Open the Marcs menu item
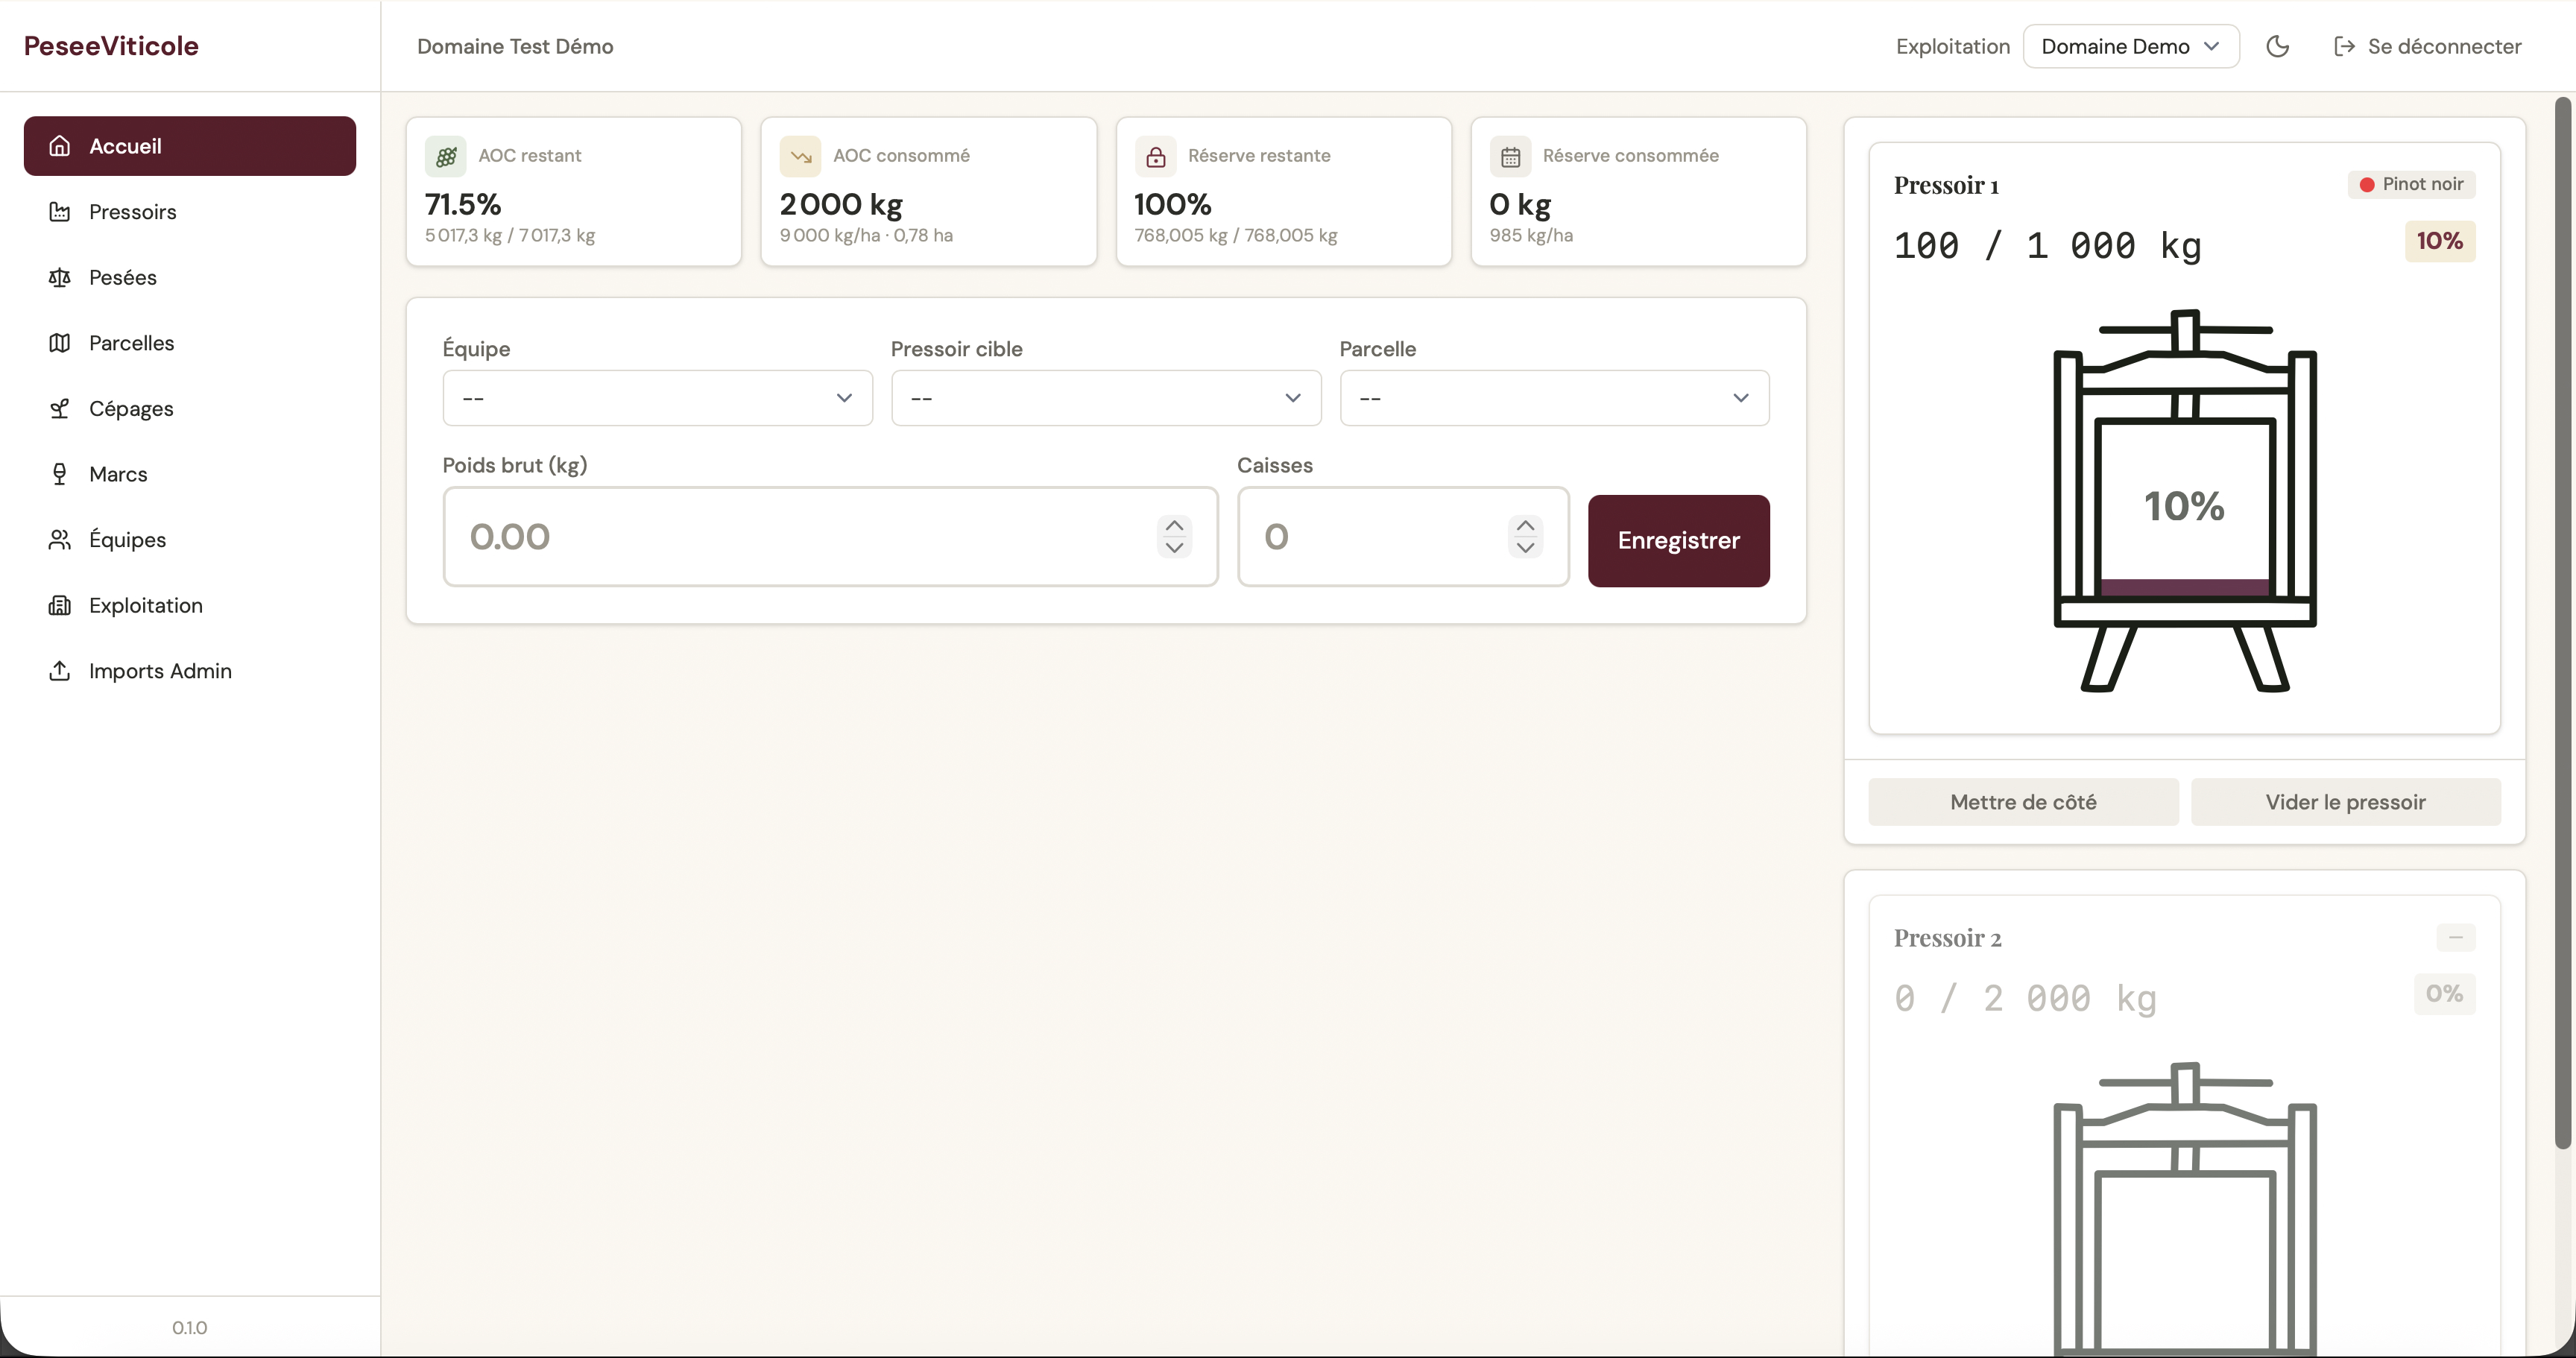Image resolution: width=2576 pixels, height=1358 pixels. click(190, 474)
